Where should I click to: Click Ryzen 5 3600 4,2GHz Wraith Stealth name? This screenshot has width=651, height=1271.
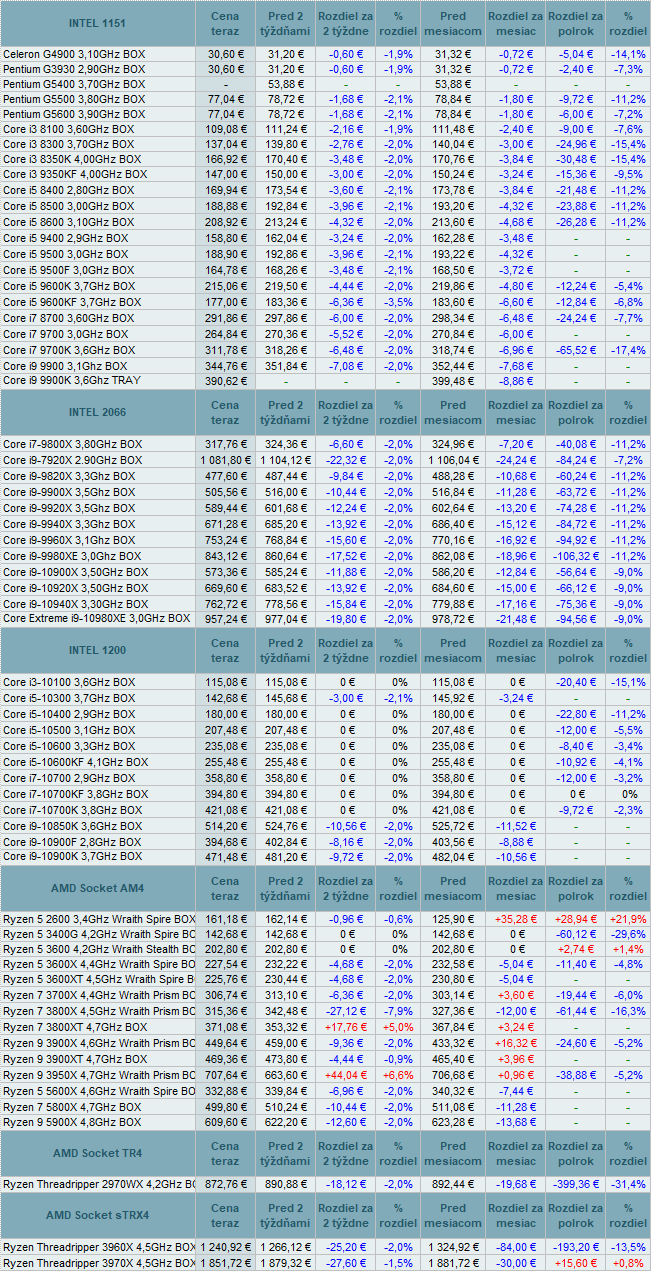(99, 951)
